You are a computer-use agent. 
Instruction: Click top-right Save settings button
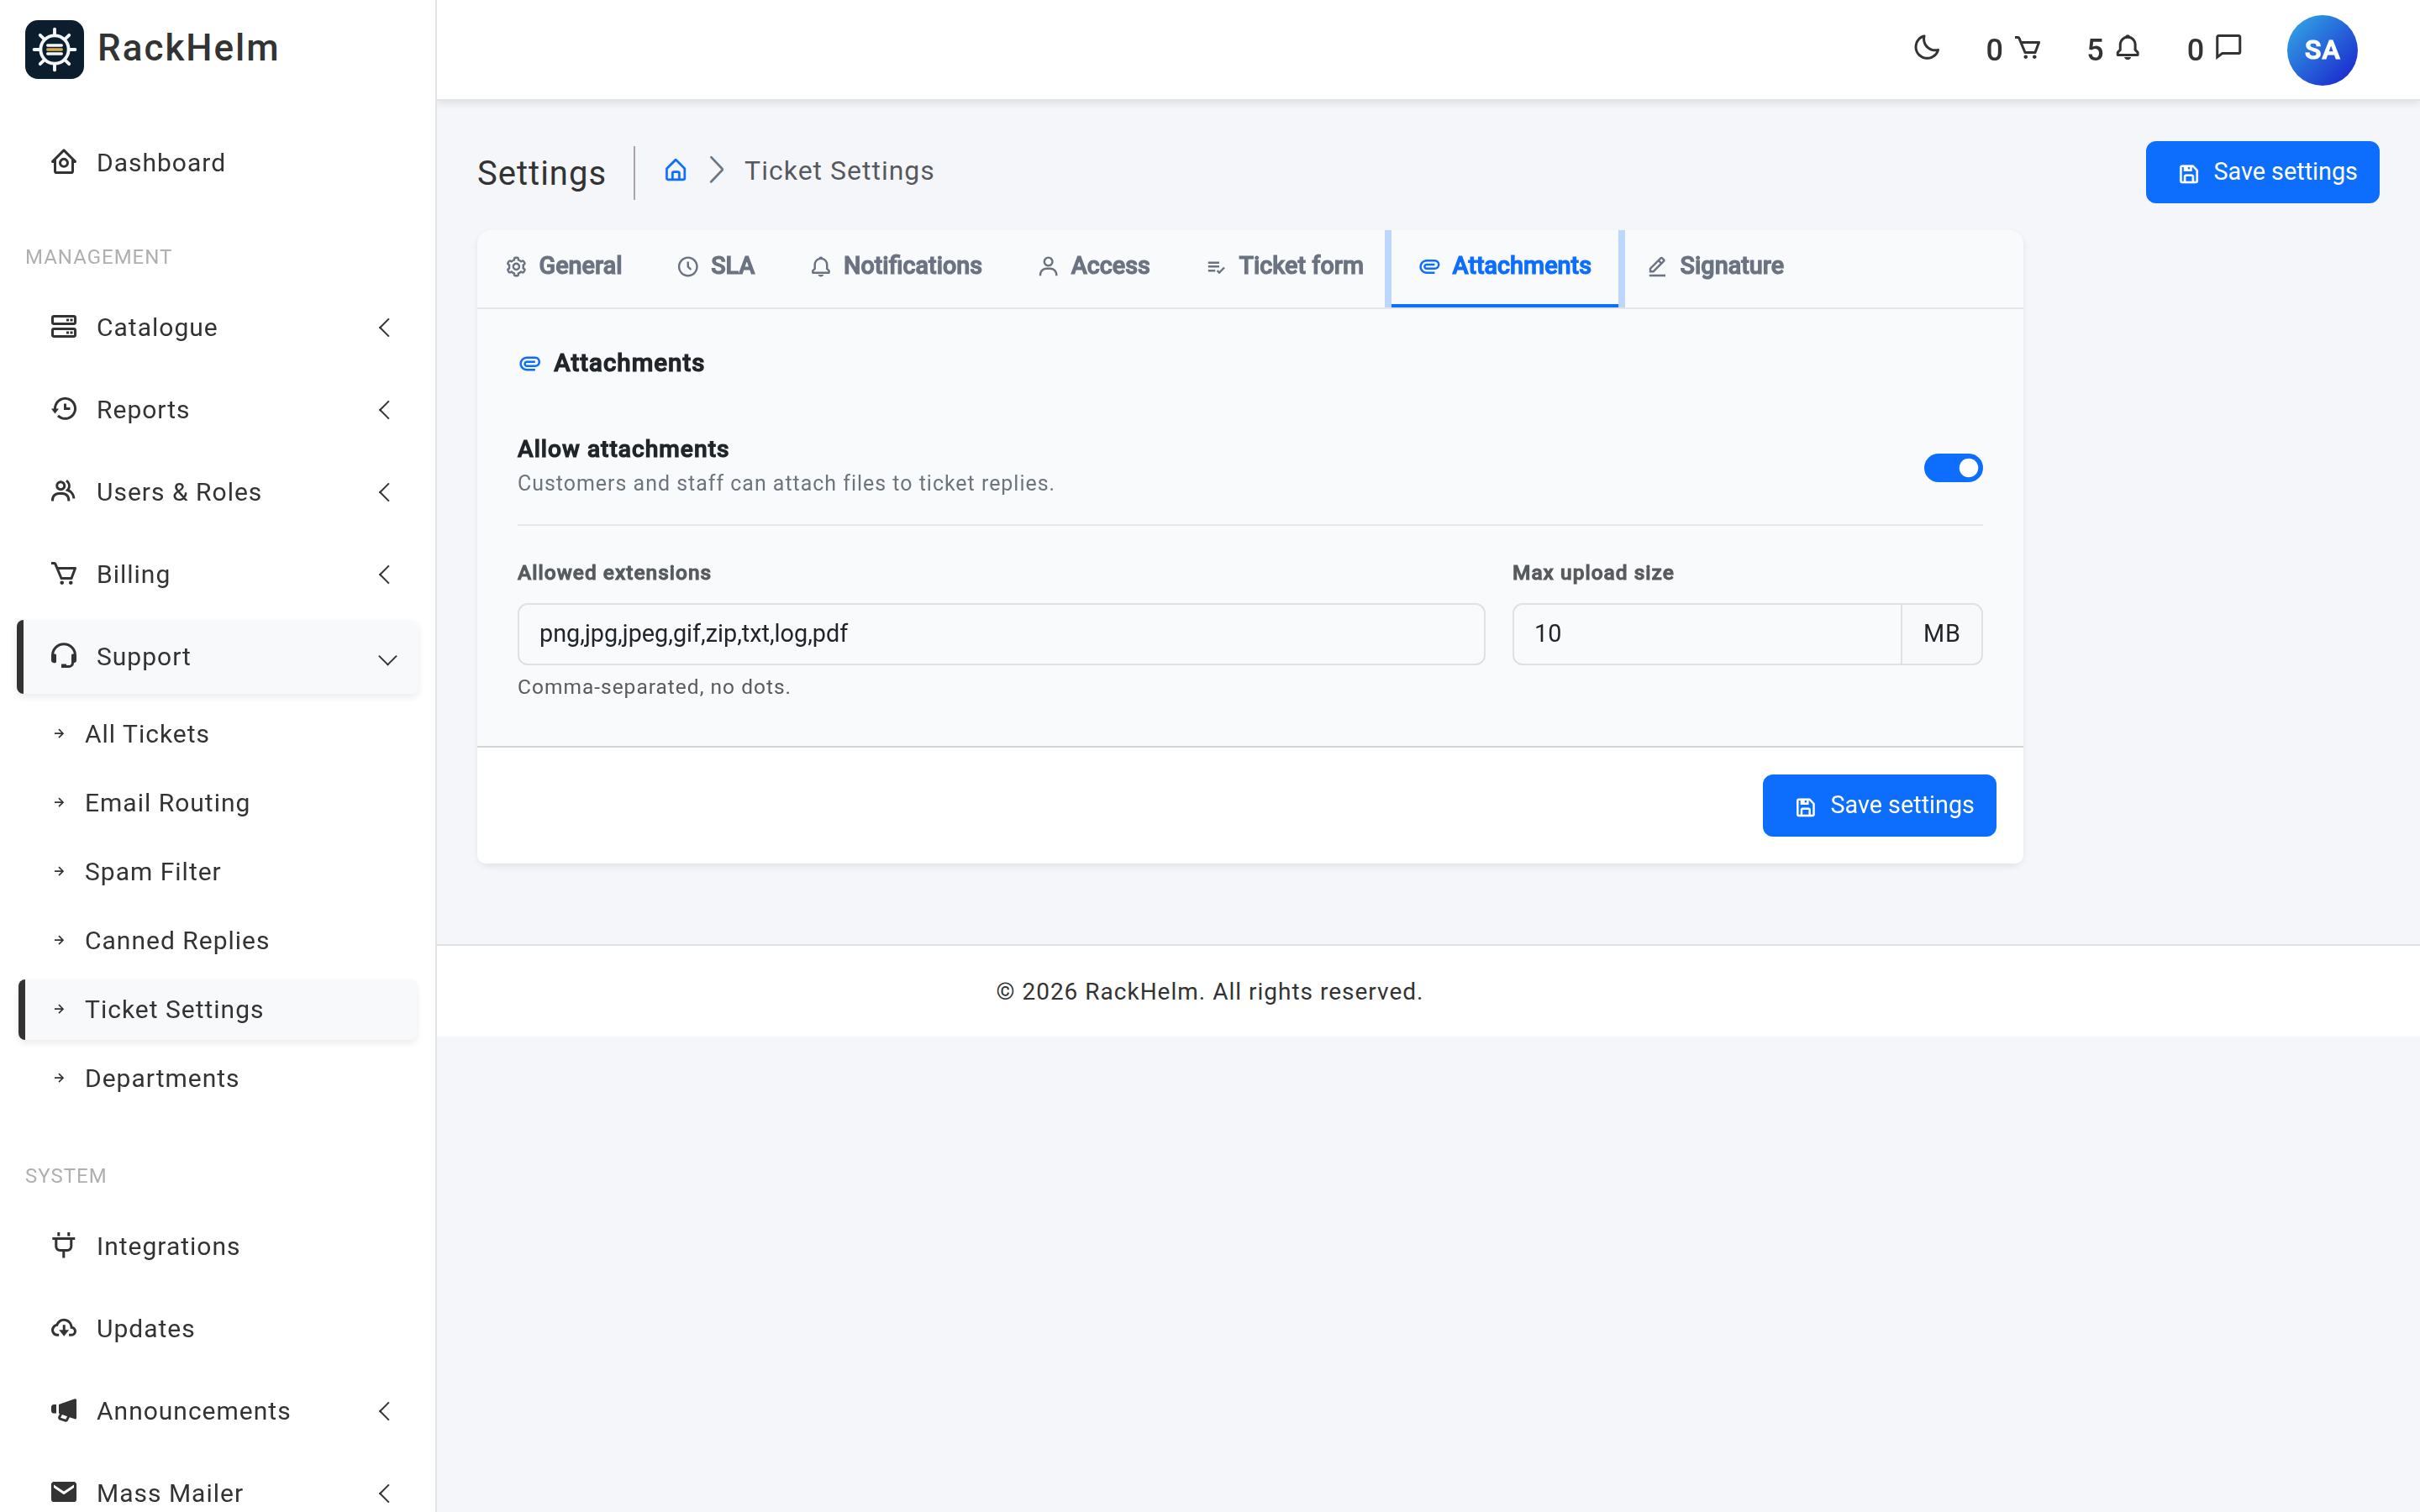tap(2262, 172)
